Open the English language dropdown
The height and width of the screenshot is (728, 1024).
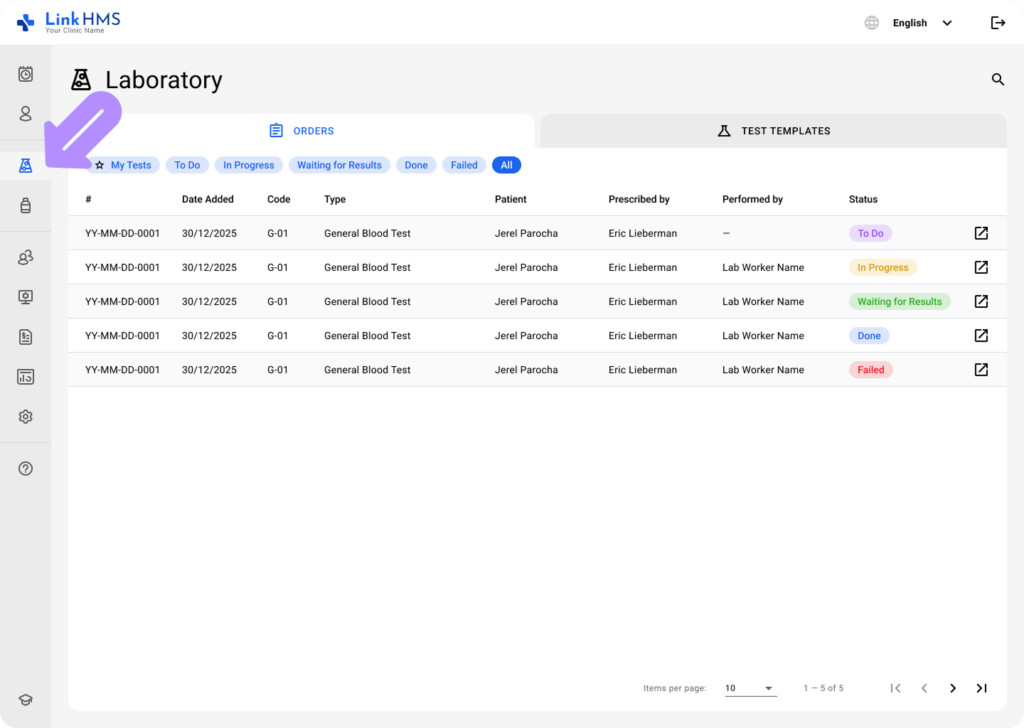[x=916, y=22]
